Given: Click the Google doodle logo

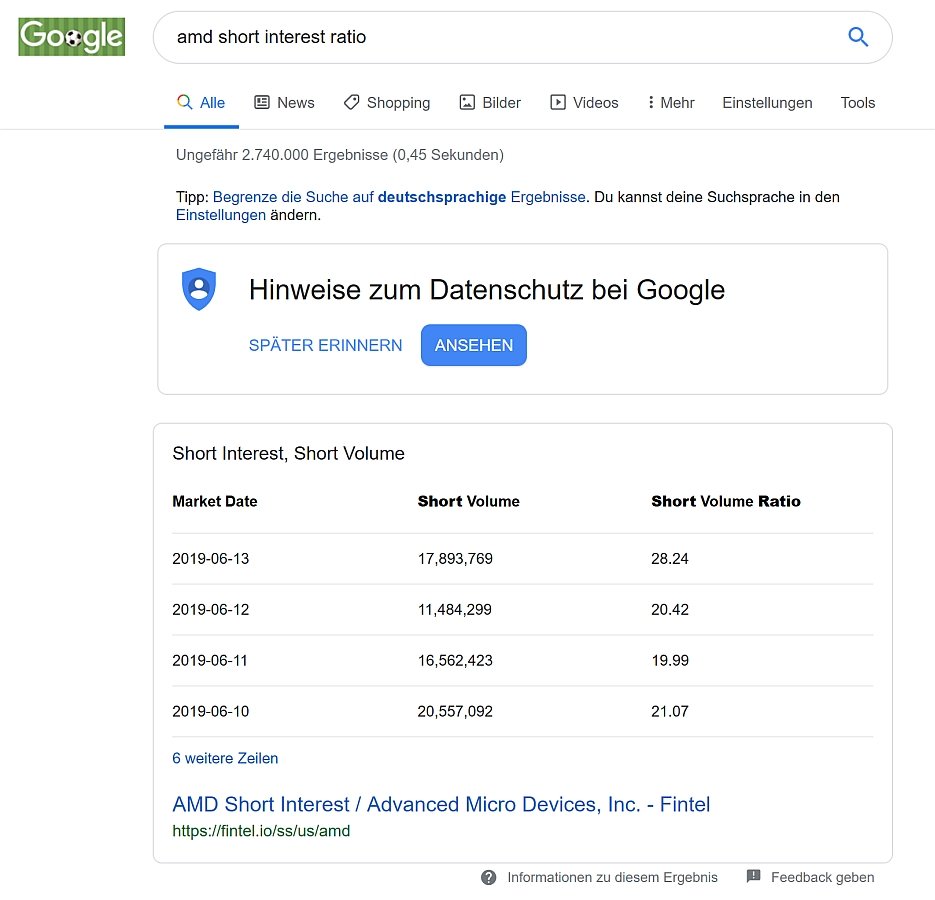Looking at the screenshot, I should 72,37.
